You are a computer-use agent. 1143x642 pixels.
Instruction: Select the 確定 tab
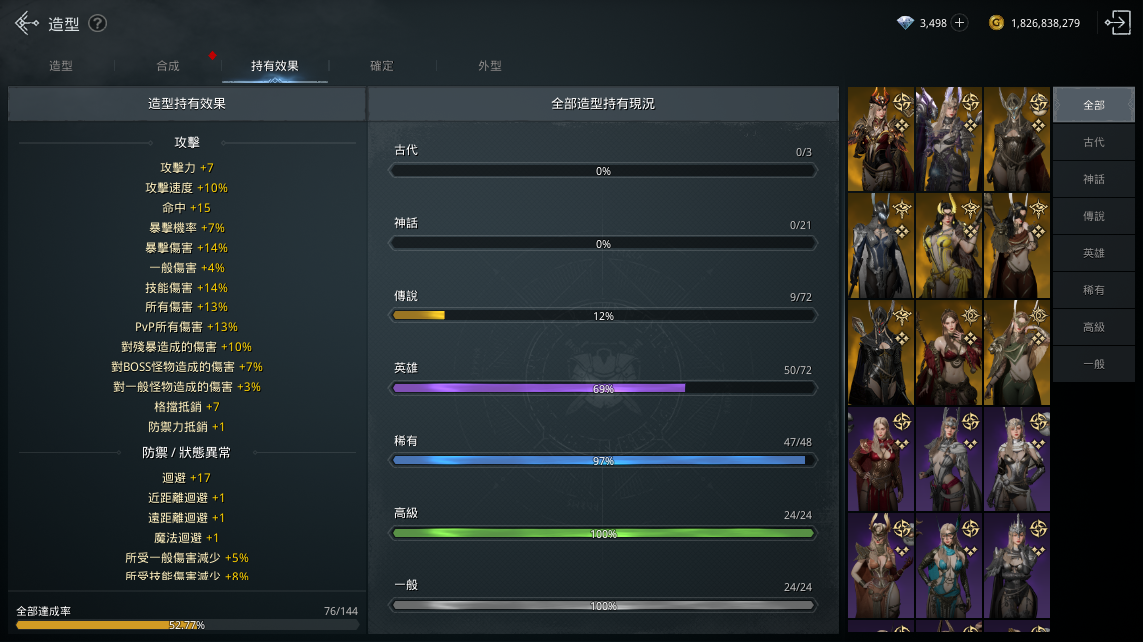[x=381, y=66]
